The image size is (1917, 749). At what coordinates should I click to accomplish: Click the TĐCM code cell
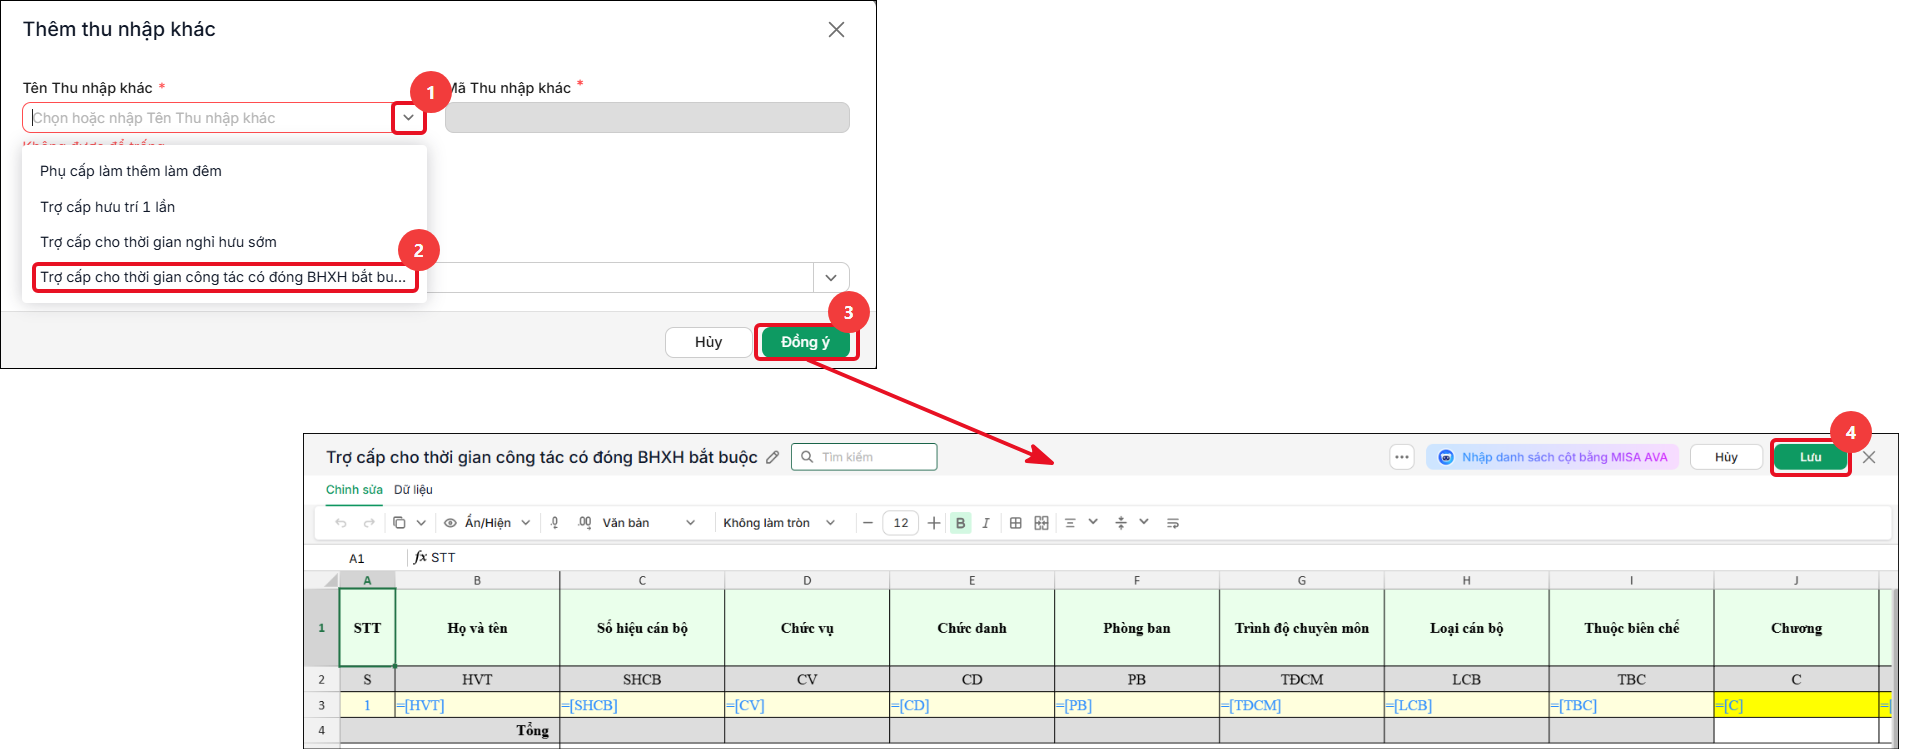(1302, 679)
